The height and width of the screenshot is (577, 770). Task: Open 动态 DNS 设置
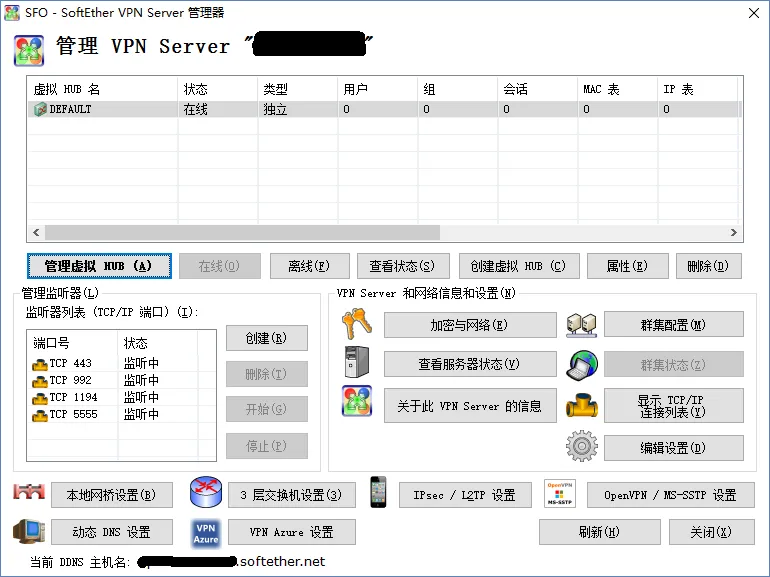click(112, 532)
